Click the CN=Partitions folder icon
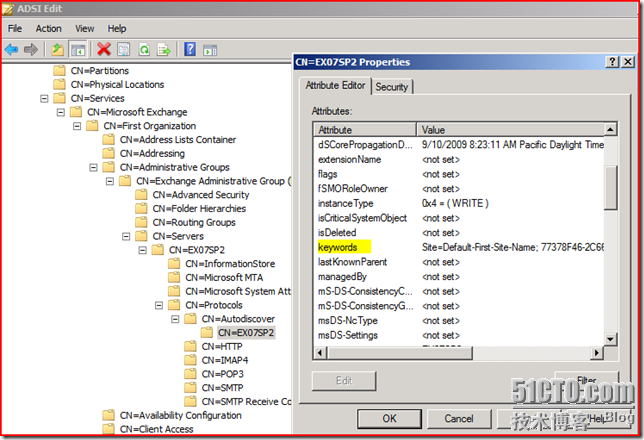 tap(60, 71)
